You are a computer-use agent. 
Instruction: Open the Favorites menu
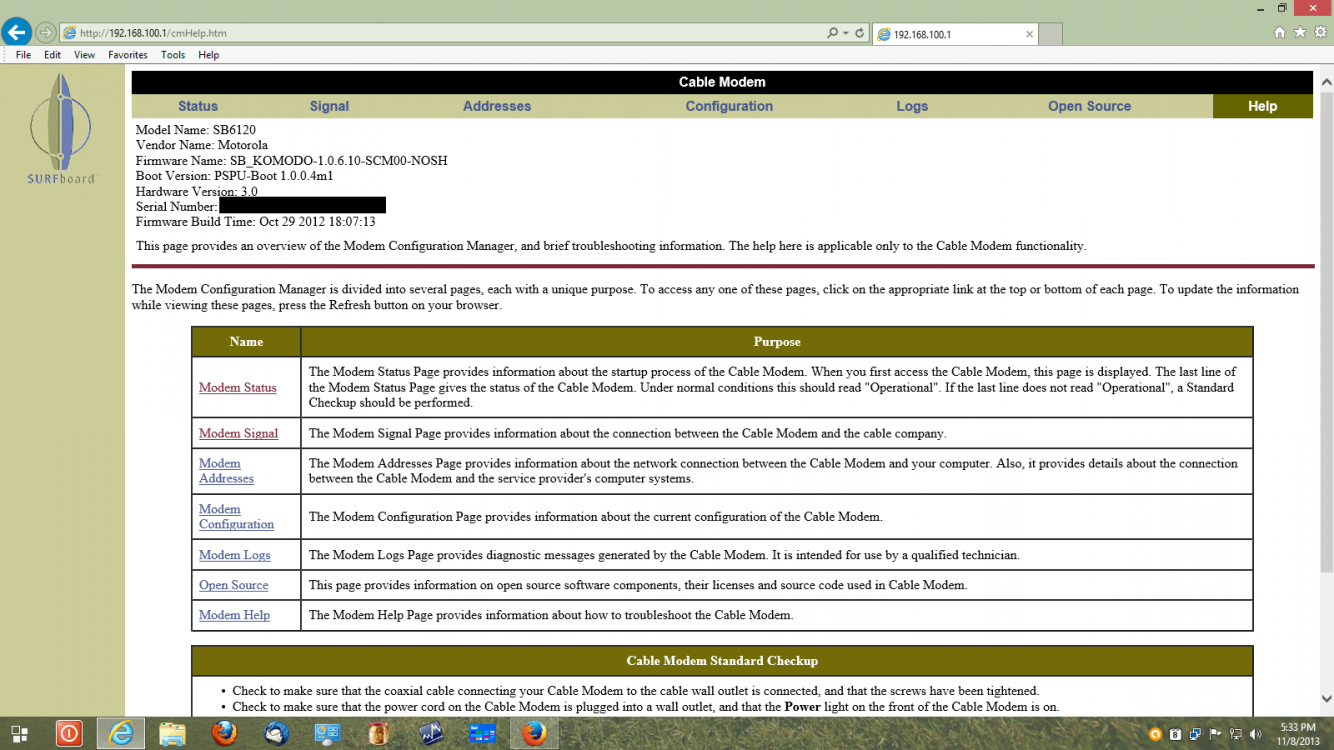pyautogui.click(x=128, y=55)
